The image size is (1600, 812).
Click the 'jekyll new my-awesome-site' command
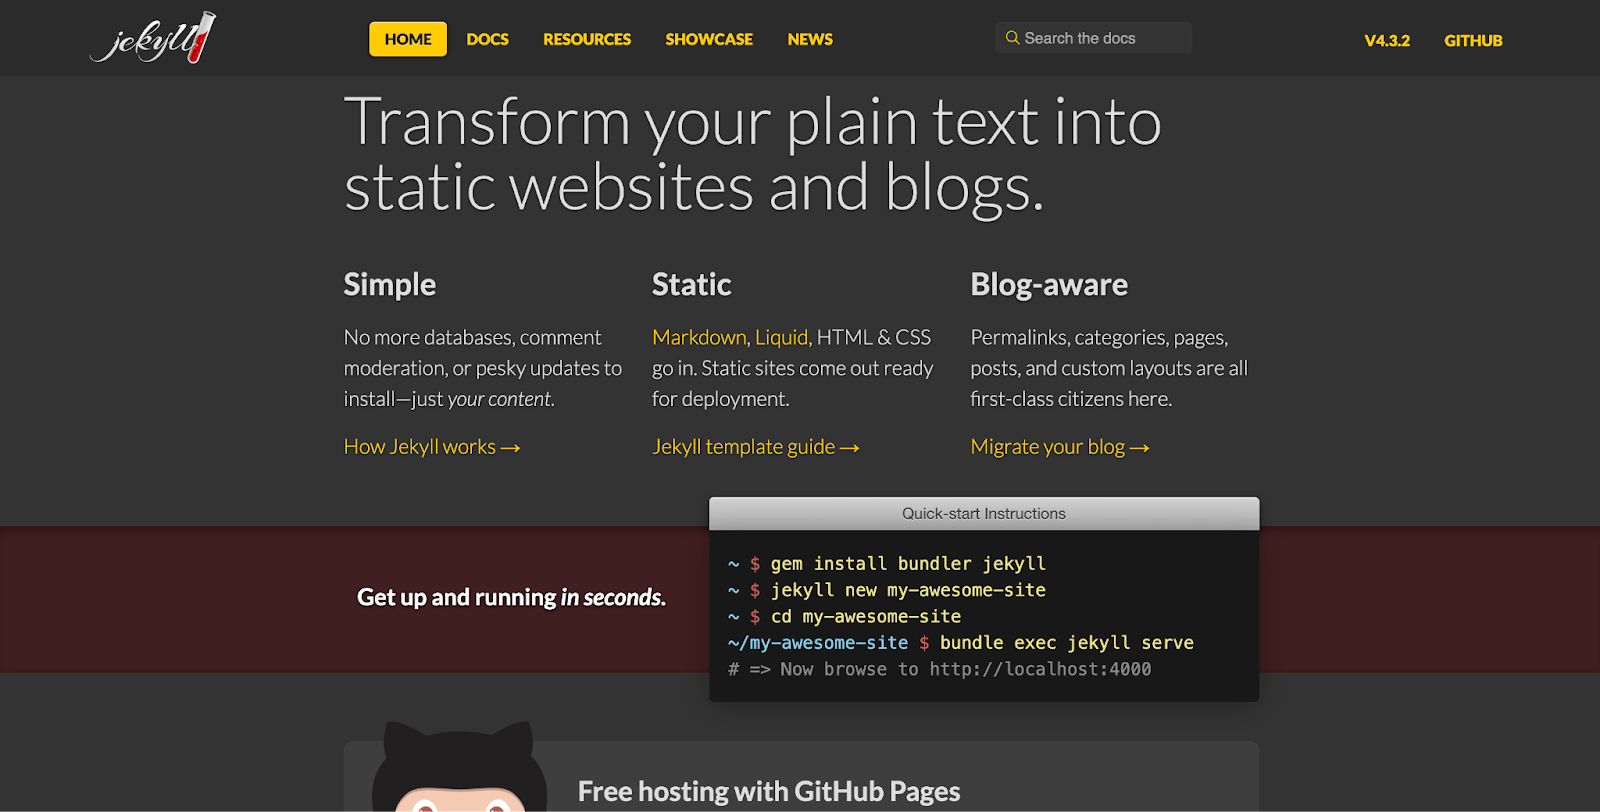(908, 590)
